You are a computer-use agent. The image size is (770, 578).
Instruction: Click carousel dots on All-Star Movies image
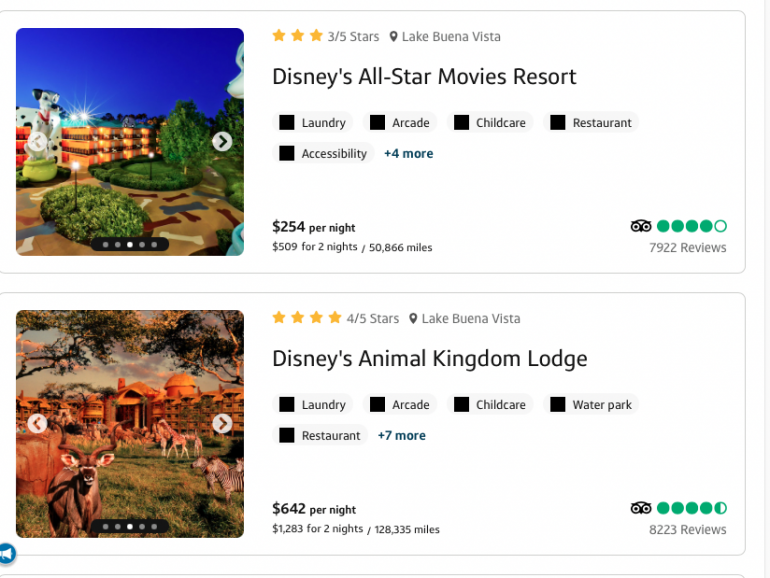(130, 244)
